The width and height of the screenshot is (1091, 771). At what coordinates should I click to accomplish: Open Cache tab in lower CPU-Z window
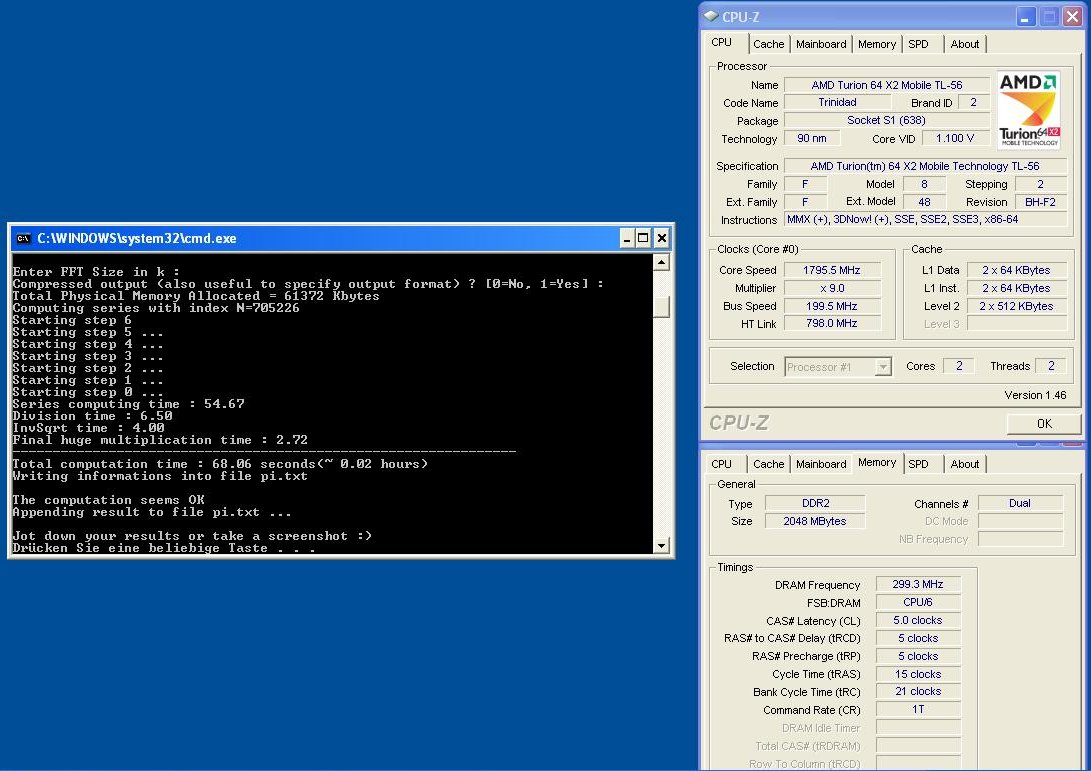click(x=768, y=464)
